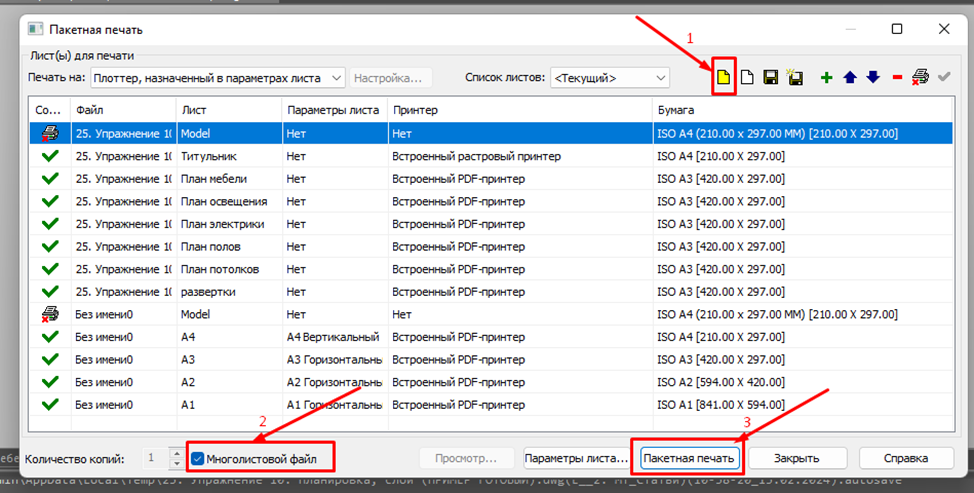Click the Параметры листа... button
This screenshot has height=493, width=974.
point(577,459)
